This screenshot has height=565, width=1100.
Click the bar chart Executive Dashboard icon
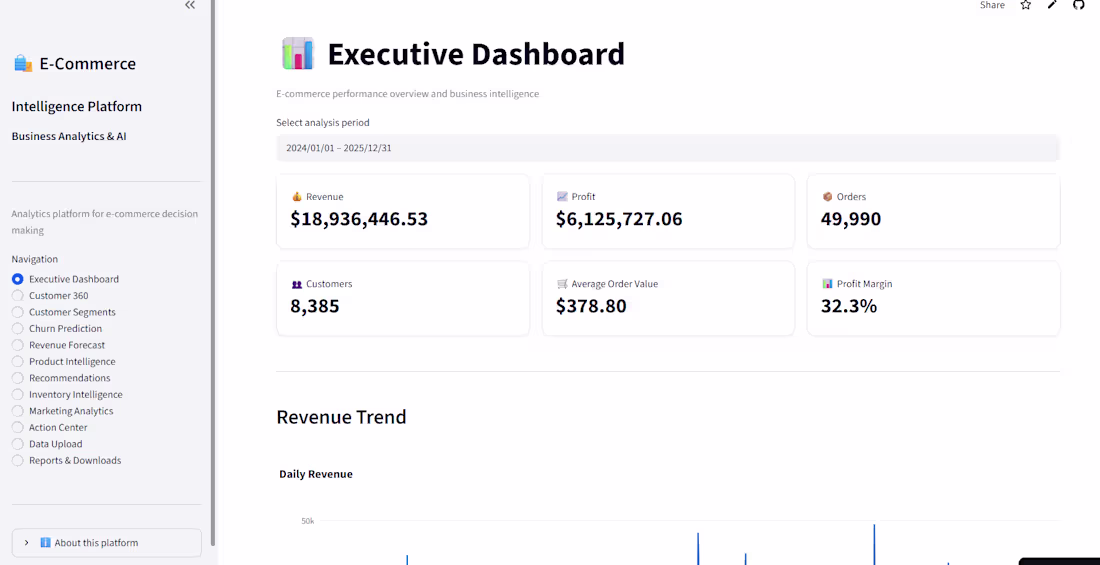(x=297, y=54)
